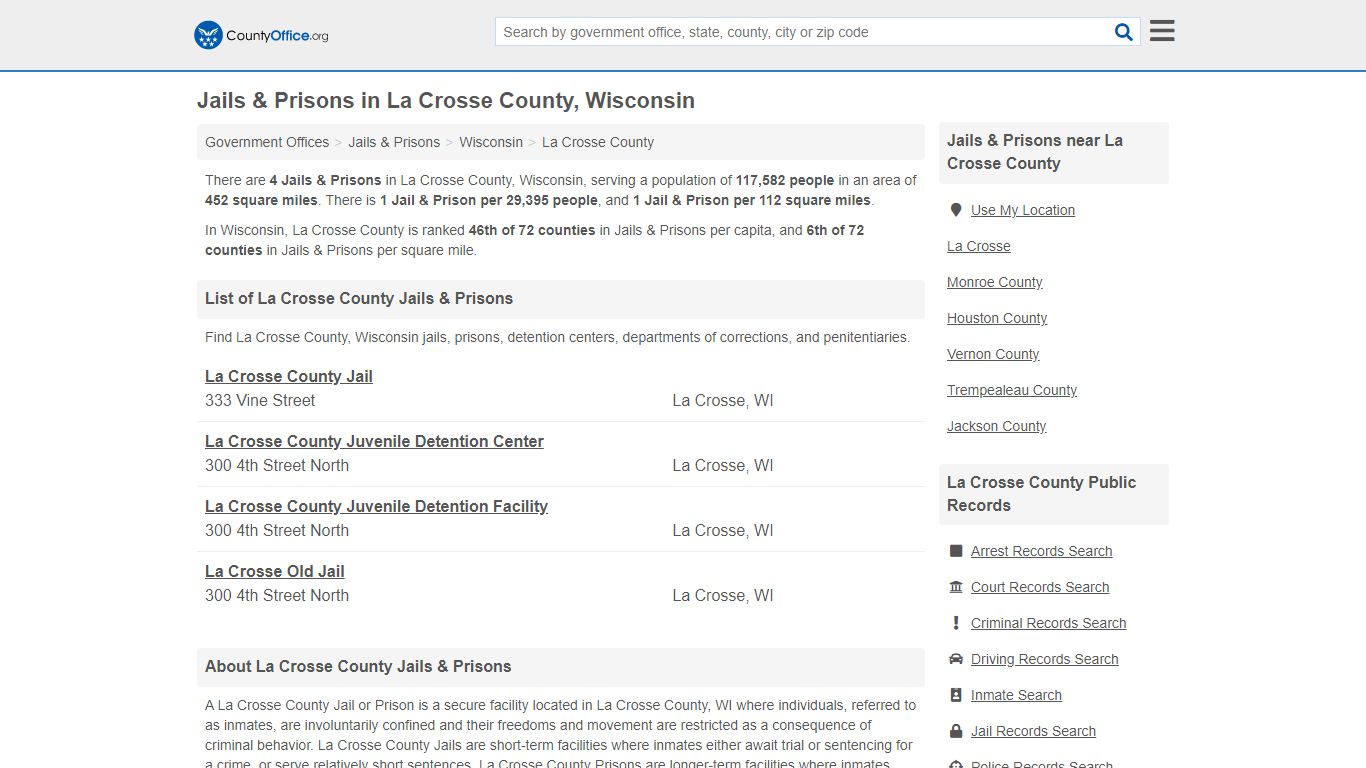This screenshot has height=768, width=1366.
Task: Click 'List of La Crosse County Jails & Prisons' heading
Action: 359,298
